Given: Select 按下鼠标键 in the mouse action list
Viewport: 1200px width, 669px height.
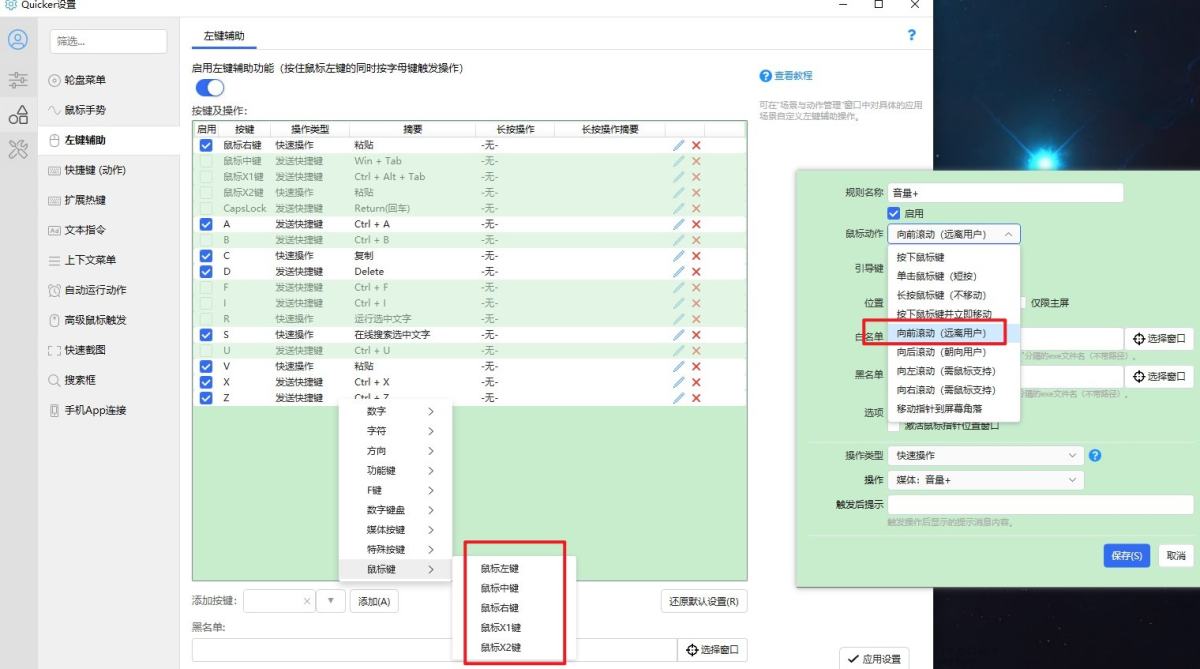Looking at the screenshot, I should pos(954,257).
